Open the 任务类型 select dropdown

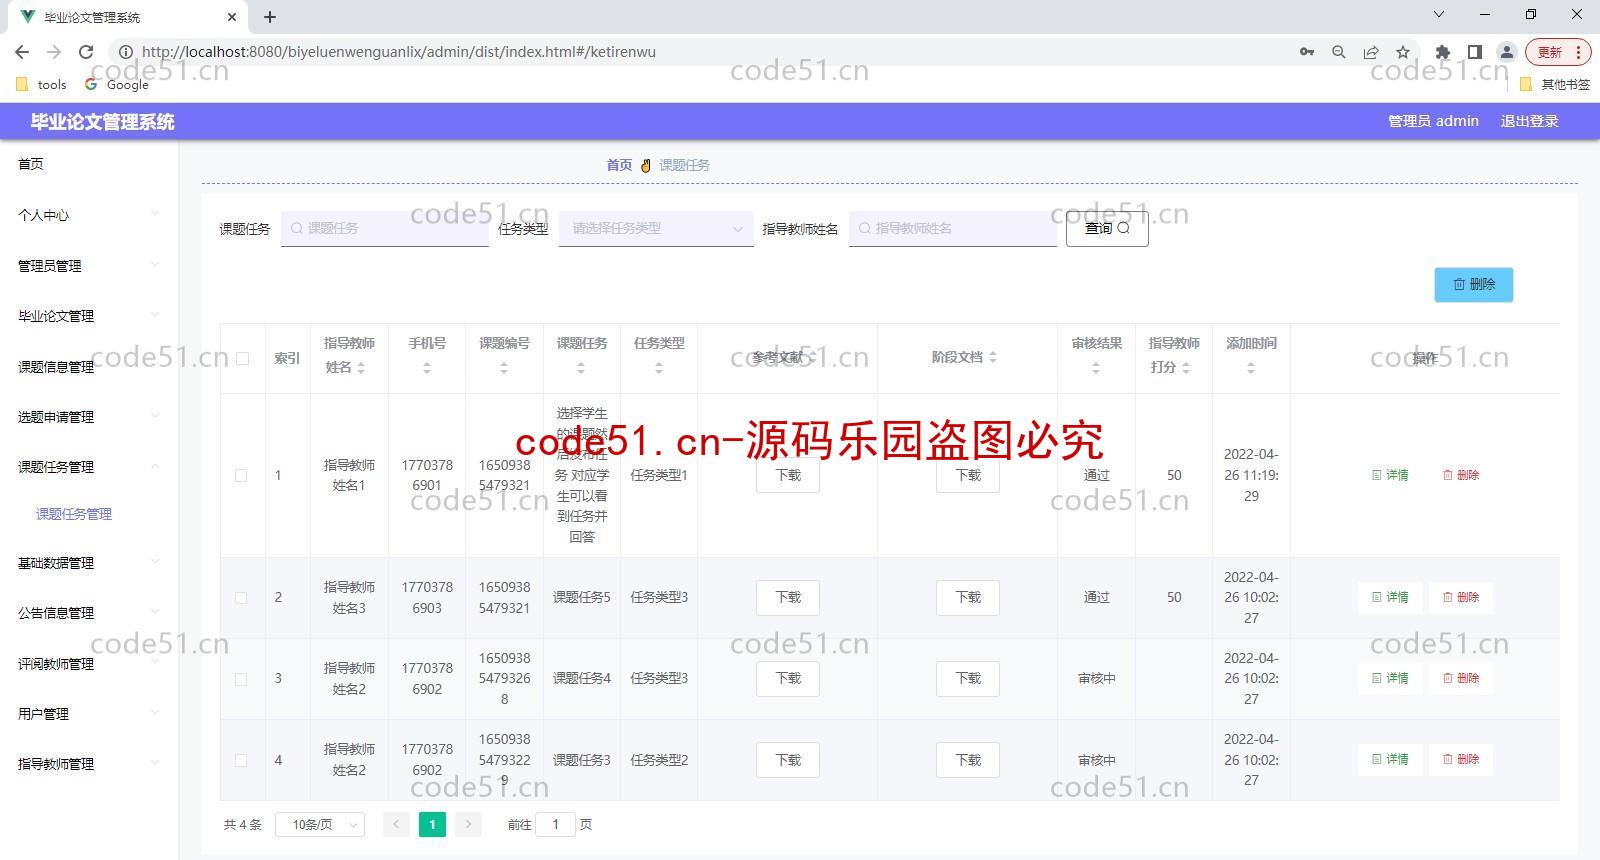656,228
